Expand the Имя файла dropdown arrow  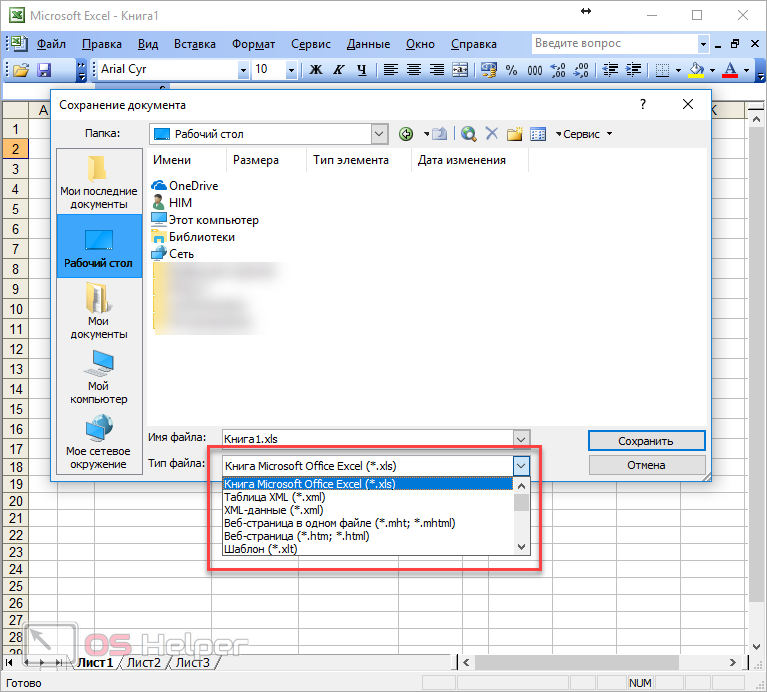[x=521, y=439]
